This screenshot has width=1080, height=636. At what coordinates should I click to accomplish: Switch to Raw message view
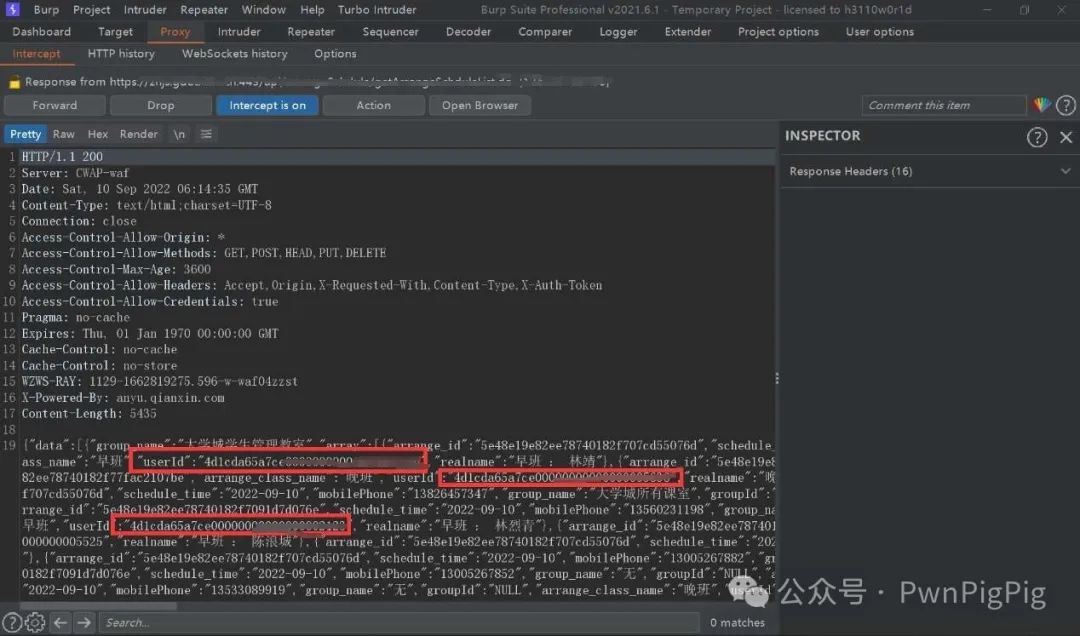[63, 134]
